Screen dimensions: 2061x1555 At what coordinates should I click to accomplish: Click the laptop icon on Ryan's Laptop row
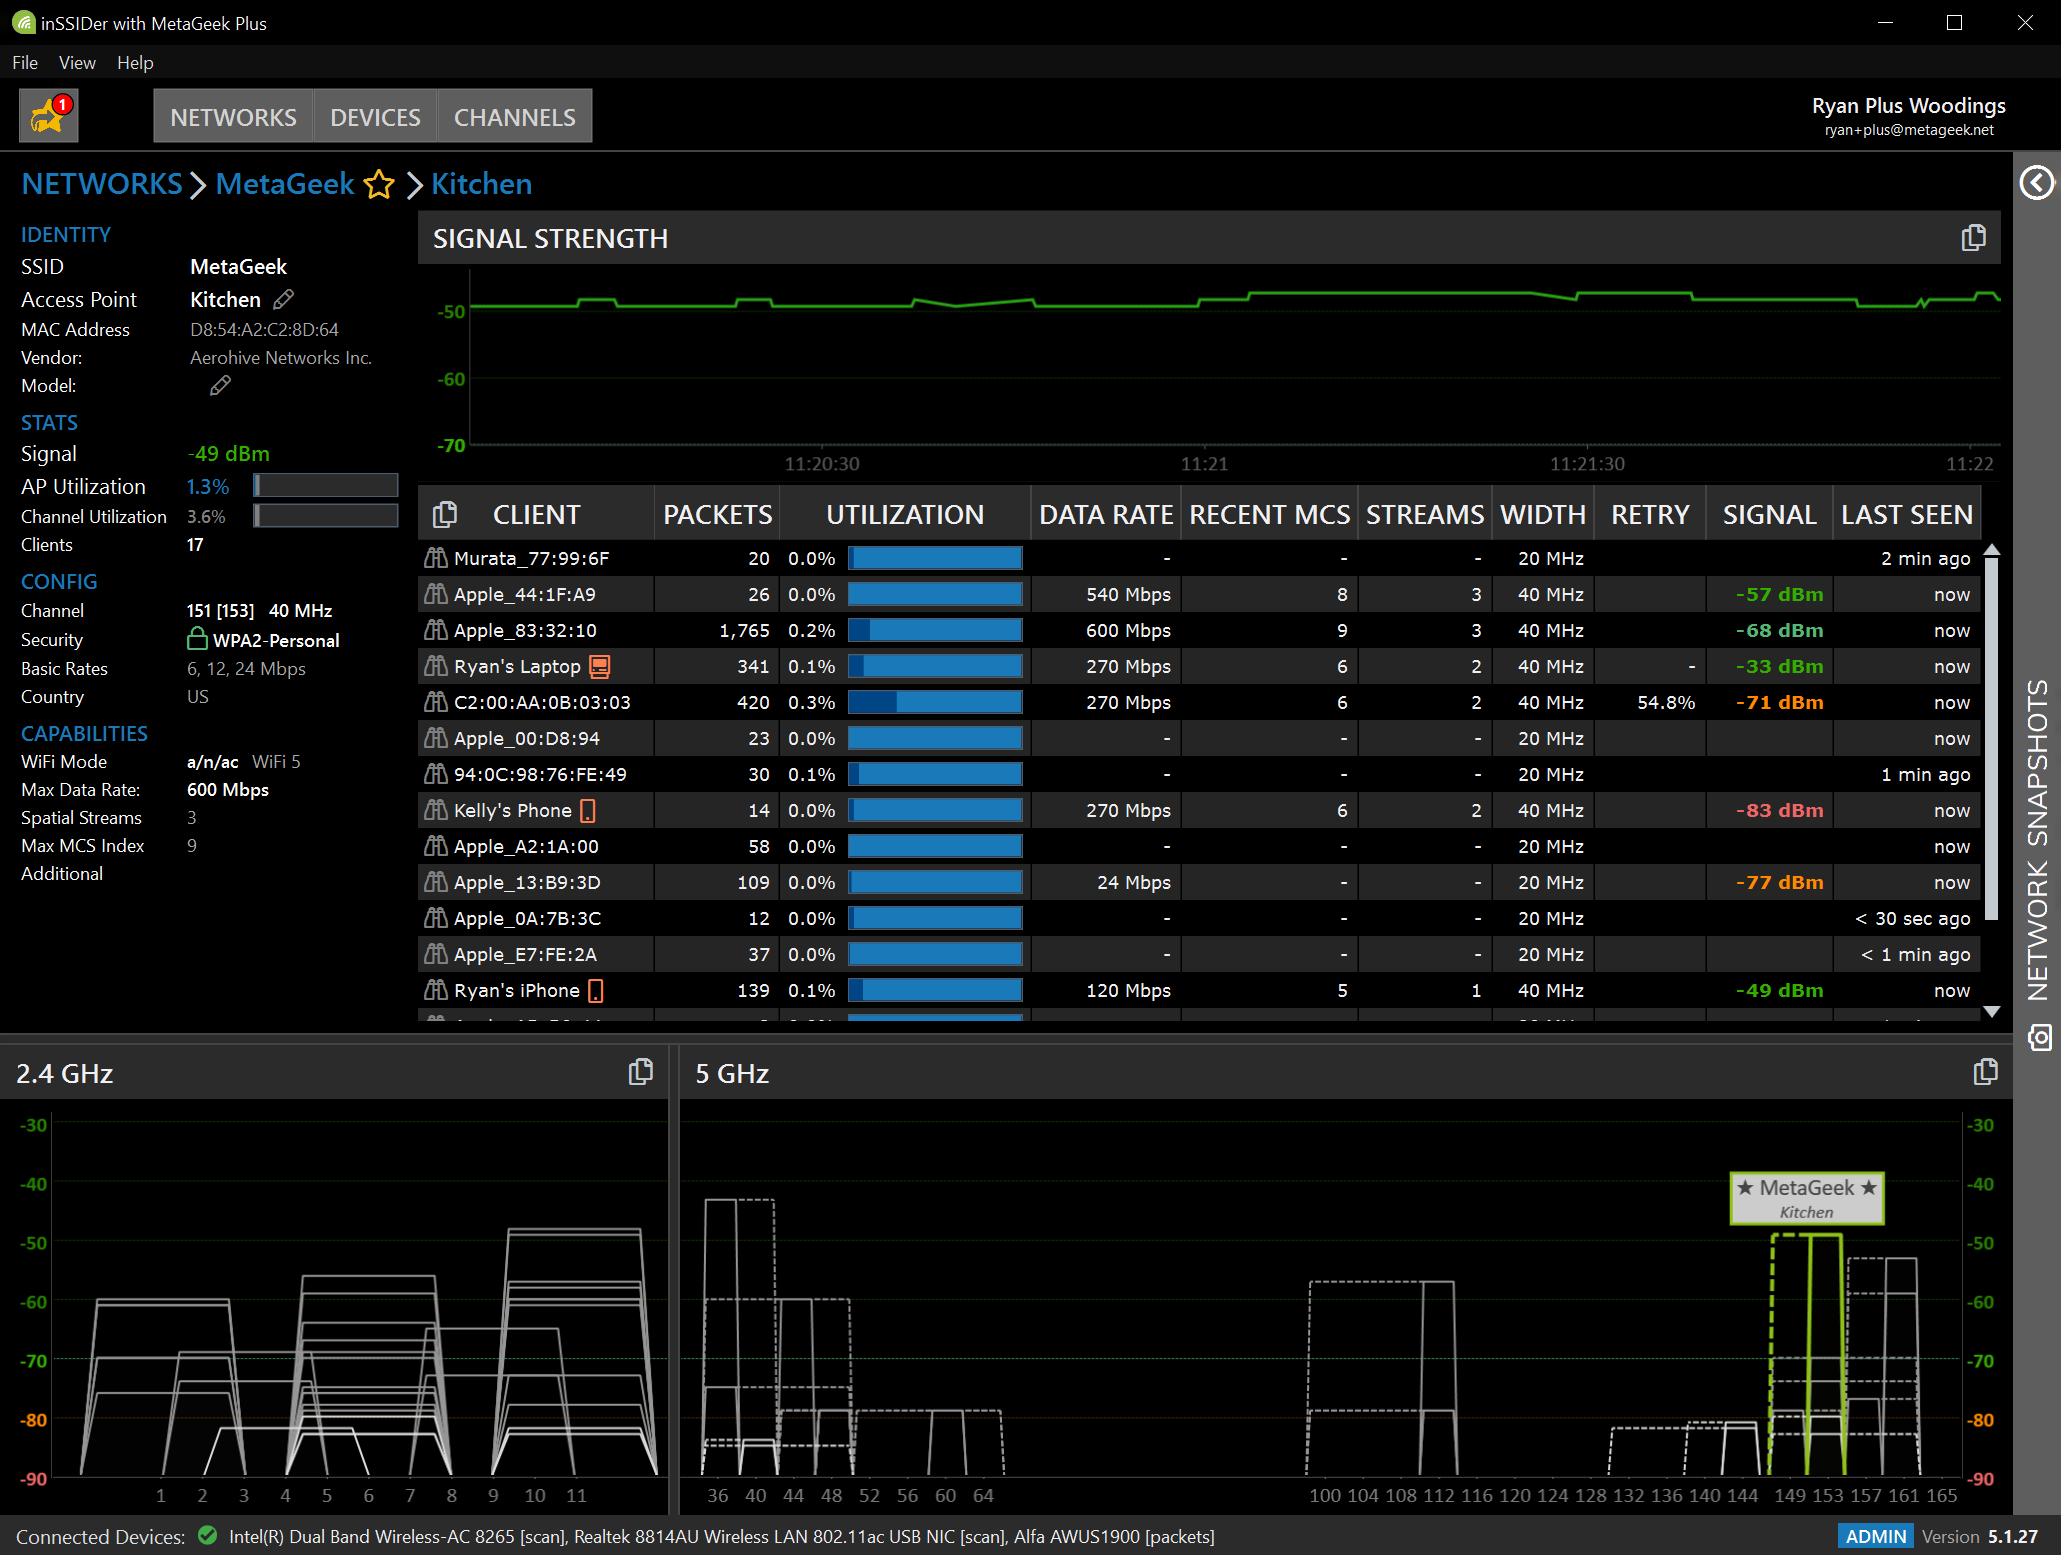(x=600, y=666)
